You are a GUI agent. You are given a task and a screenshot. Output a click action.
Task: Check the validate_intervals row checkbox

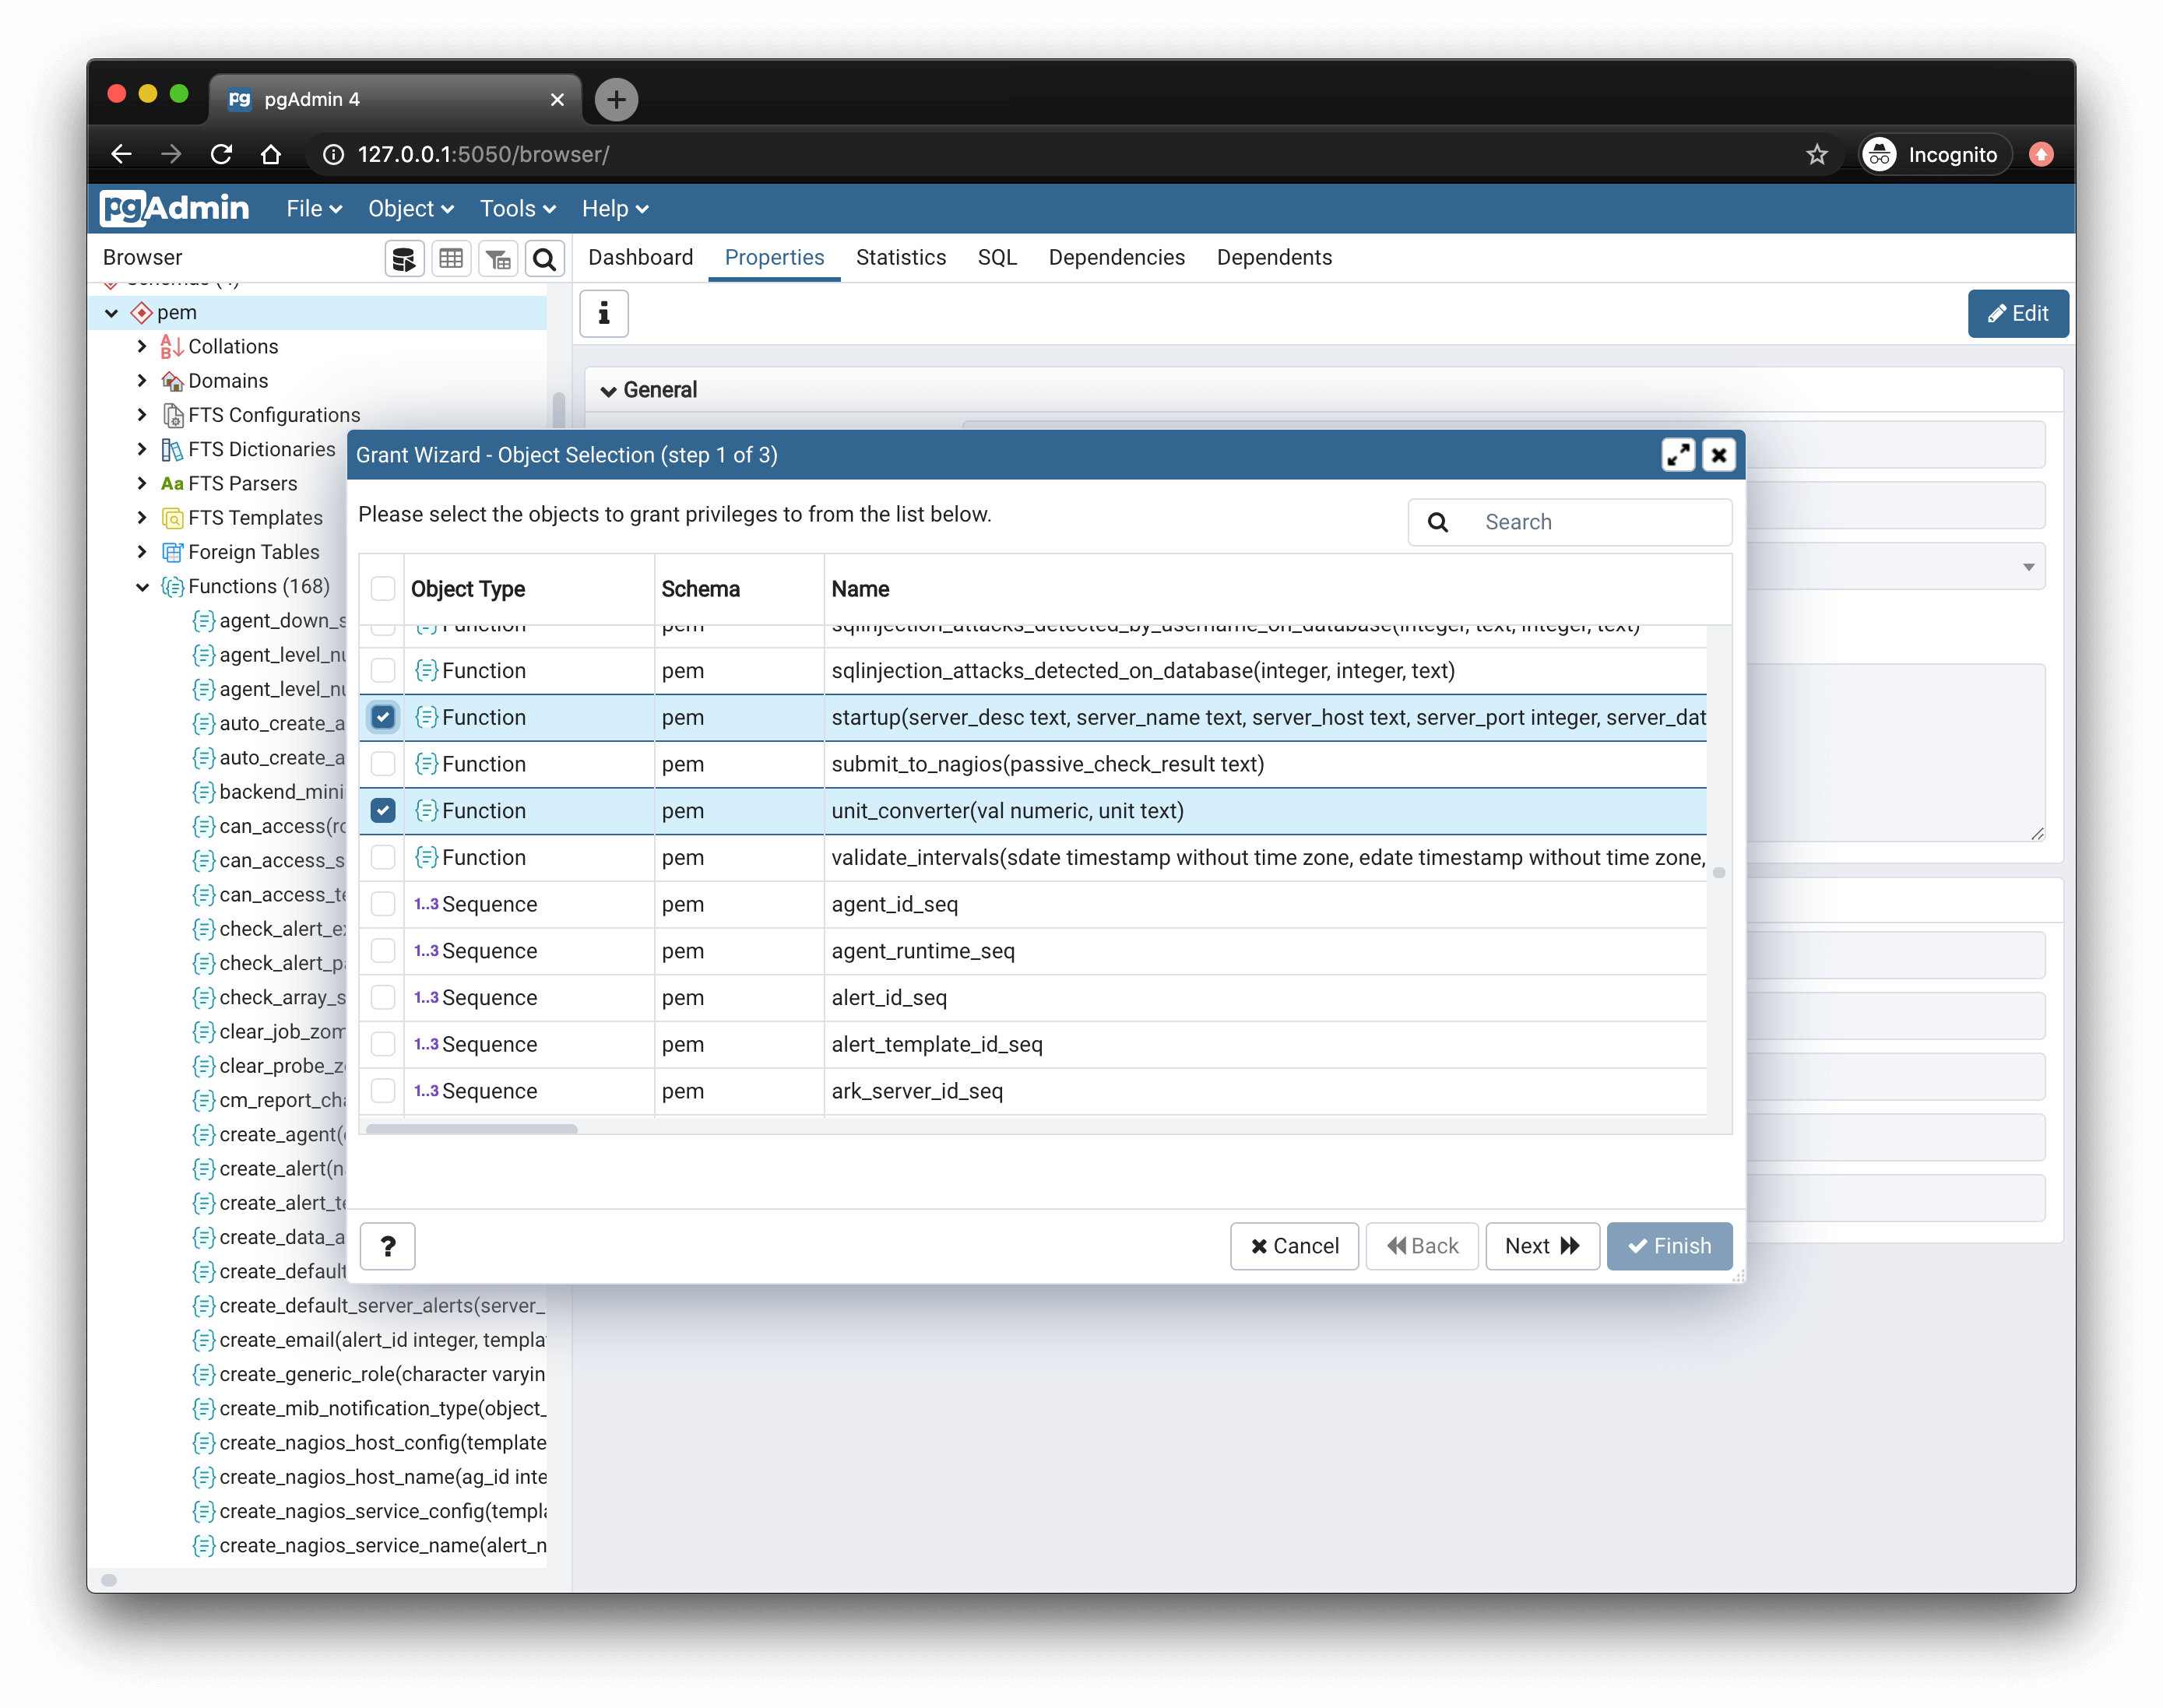[383, 857]
